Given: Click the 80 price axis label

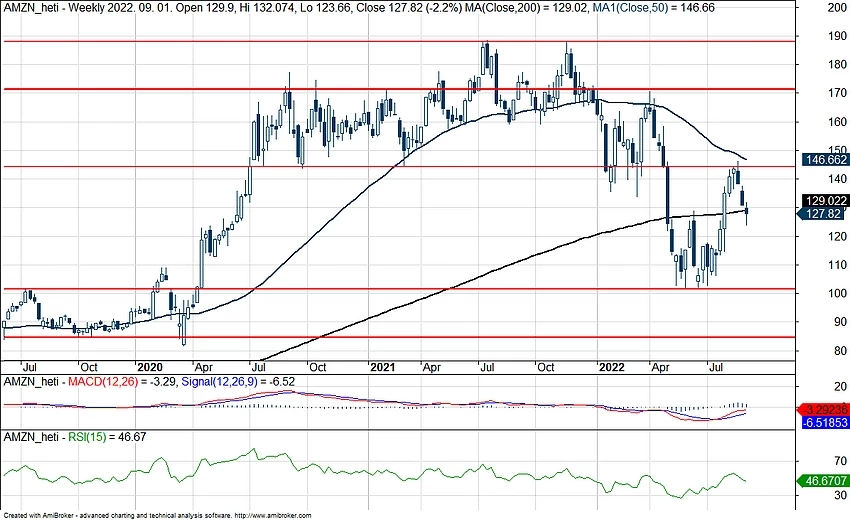Looking at the screenshot, I should pyautogui.click(x=840, y=351).
